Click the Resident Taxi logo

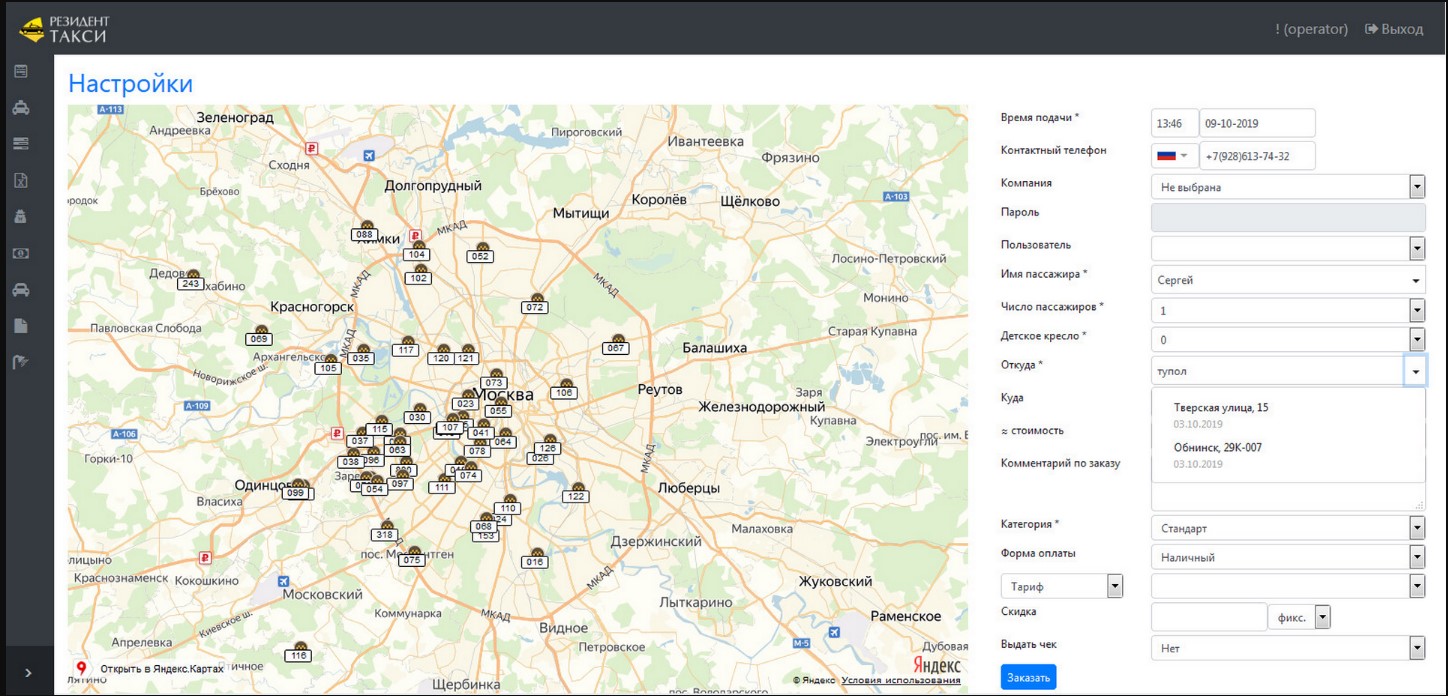66,29
